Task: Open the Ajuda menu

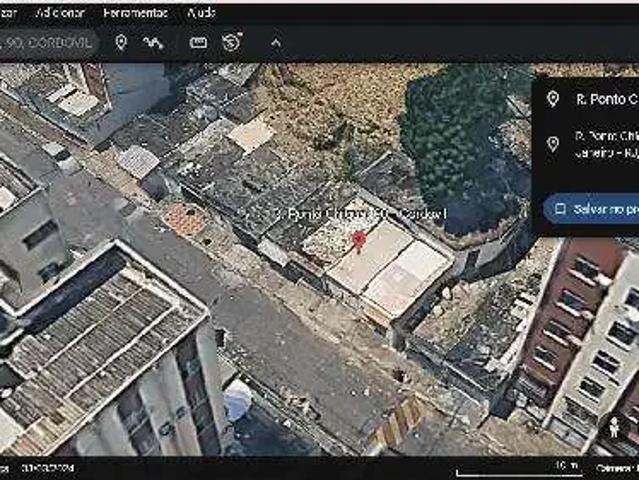Action: point(201,13)
